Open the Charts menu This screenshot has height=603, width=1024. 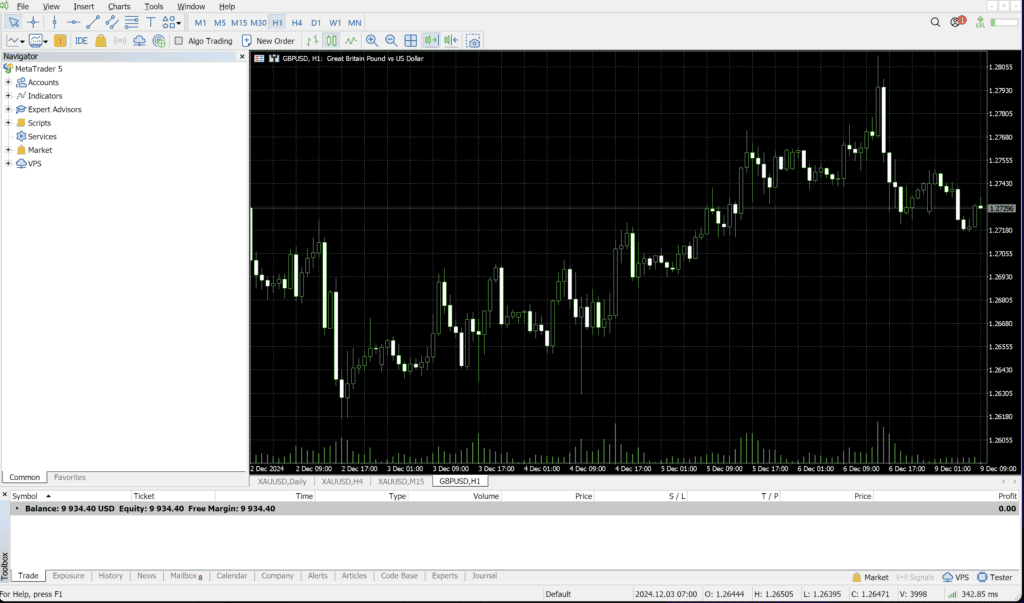click(x=119, y=6)
